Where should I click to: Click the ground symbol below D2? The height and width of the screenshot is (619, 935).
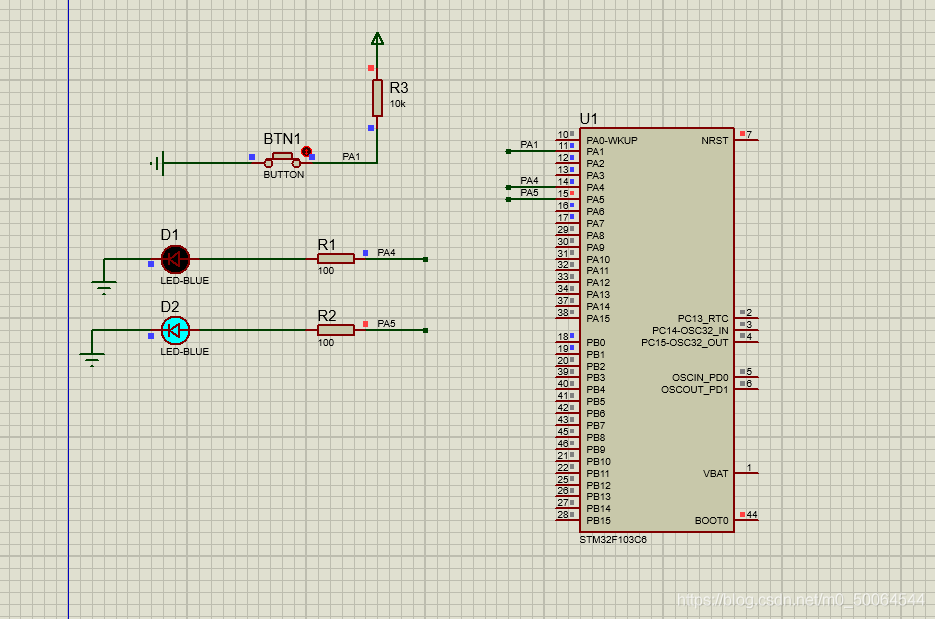pyautogui.click(x=92, y=359)
